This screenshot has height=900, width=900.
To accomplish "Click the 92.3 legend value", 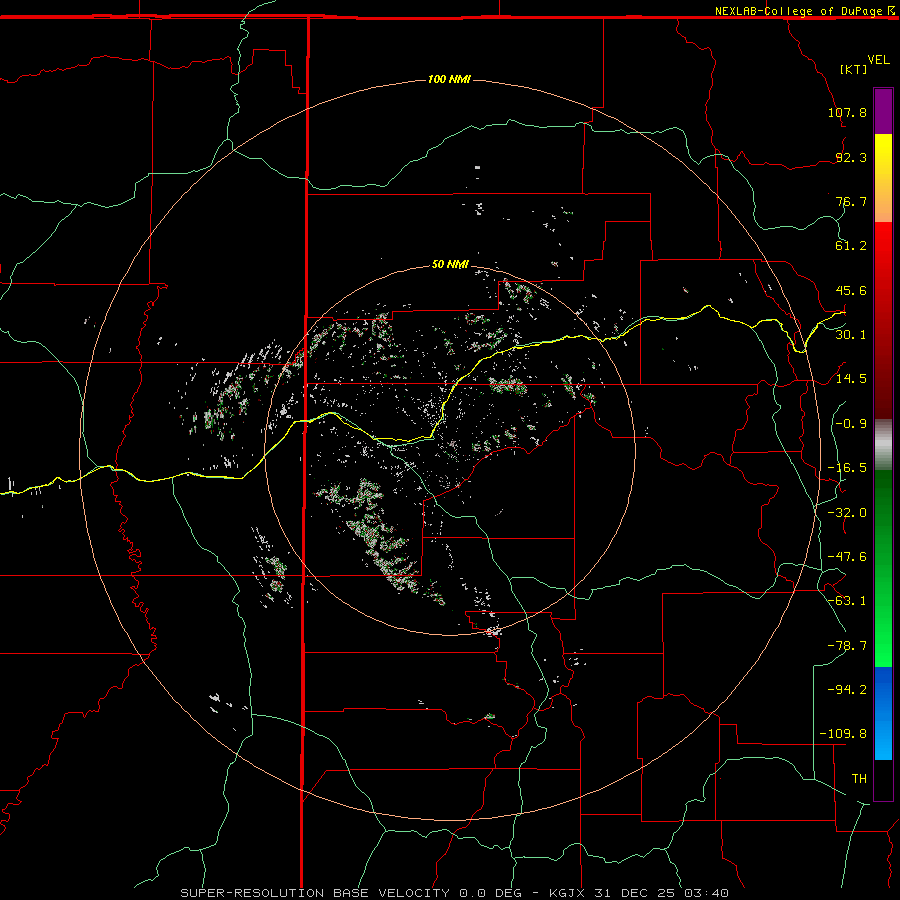I will click(851, 157).
